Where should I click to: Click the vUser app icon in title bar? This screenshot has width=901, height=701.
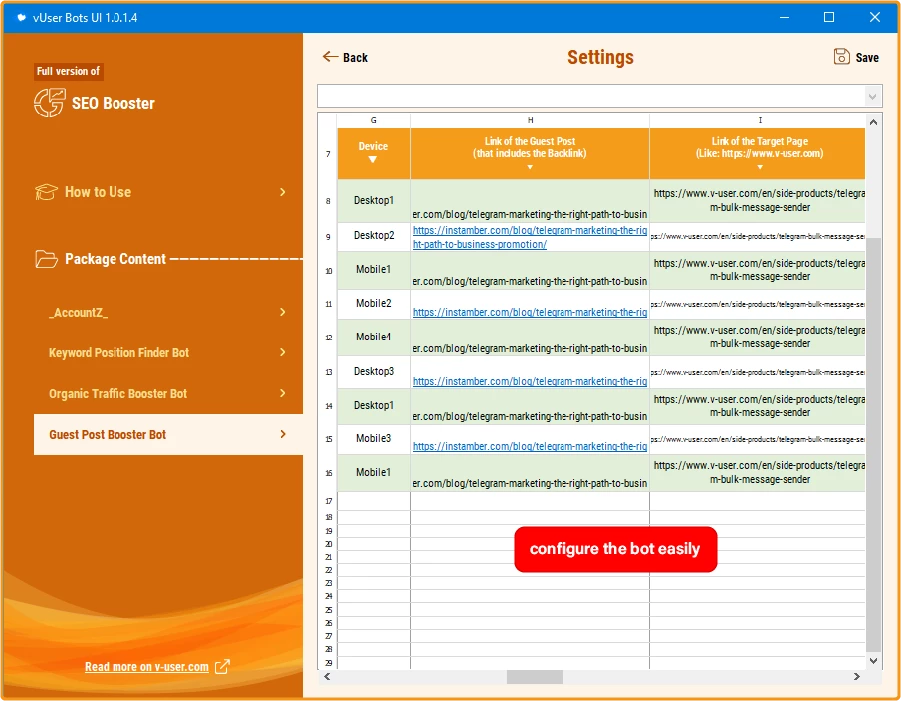pyautogui.click(x=21, y=17)
